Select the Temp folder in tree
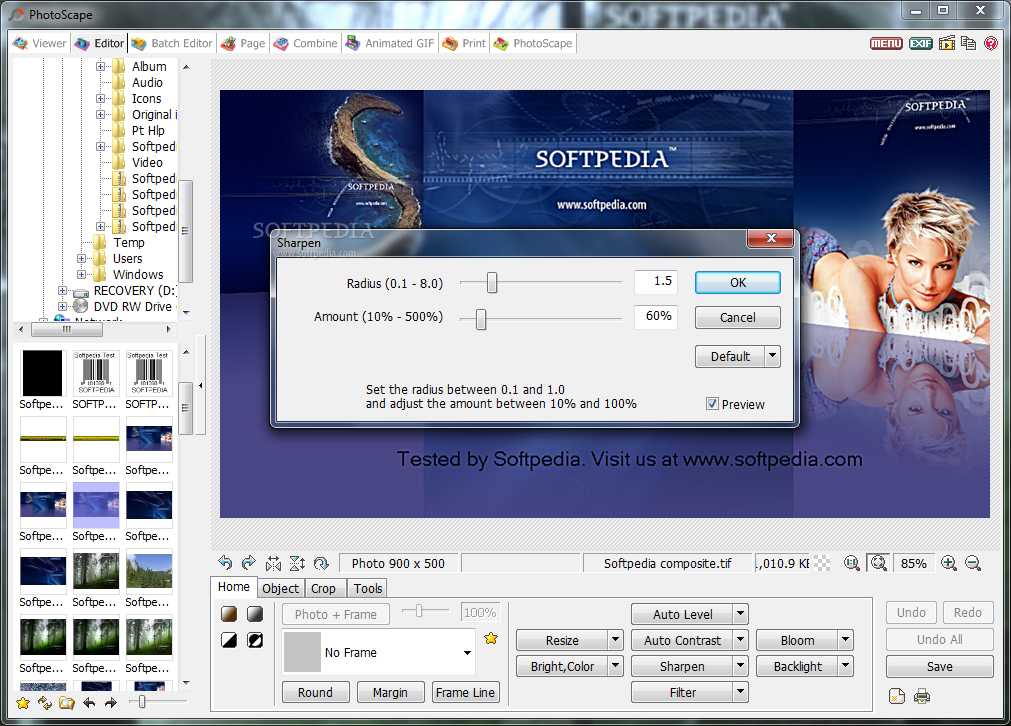 [x=129, y=242]
